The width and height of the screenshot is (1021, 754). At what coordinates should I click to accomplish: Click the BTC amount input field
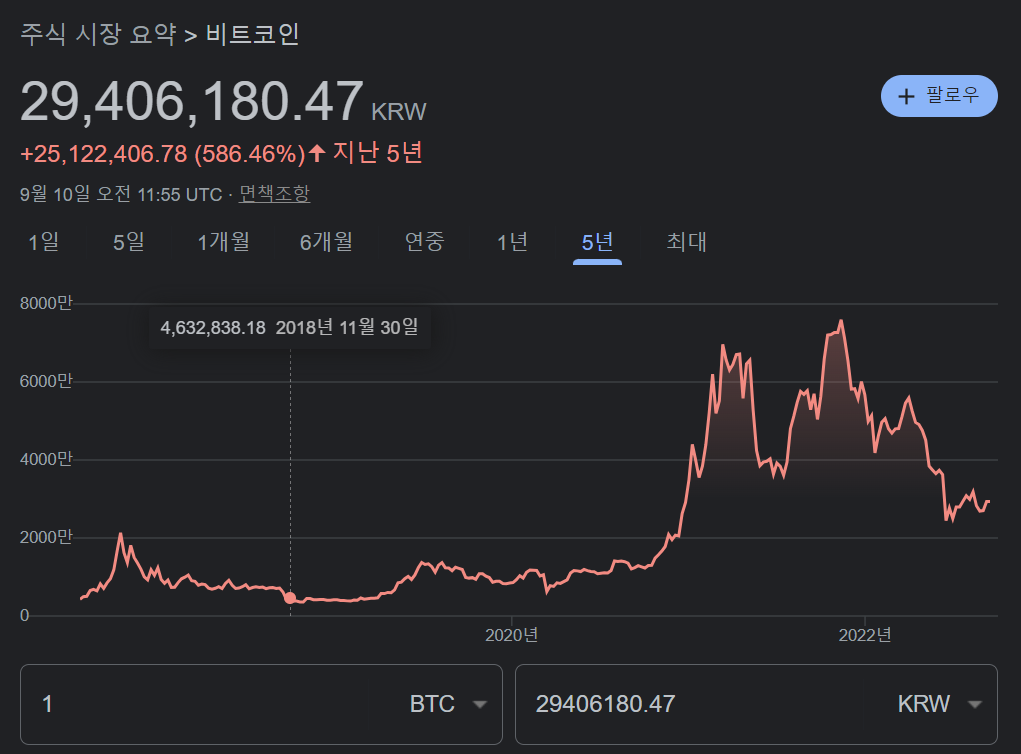(195, 704)
